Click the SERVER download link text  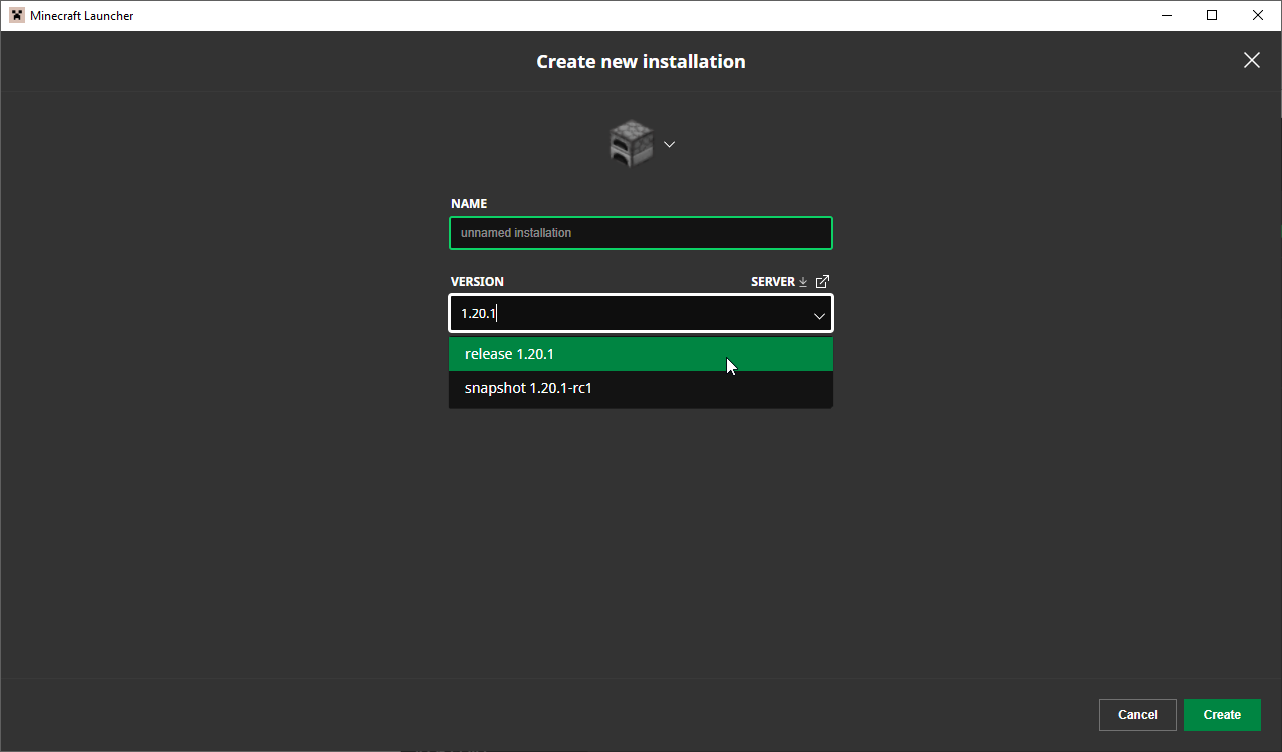coord(772,282)
